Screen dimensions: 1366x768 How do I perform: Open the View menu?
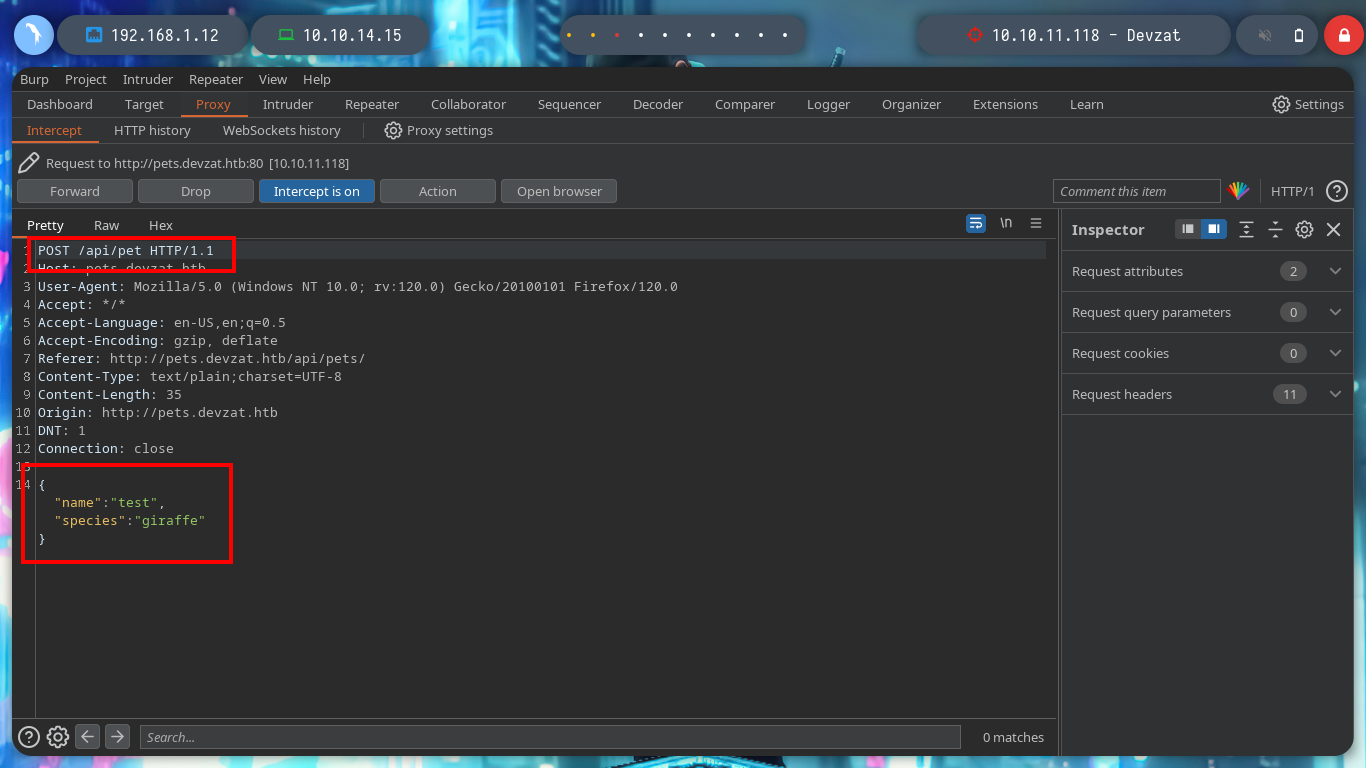(x=273, y=79)
